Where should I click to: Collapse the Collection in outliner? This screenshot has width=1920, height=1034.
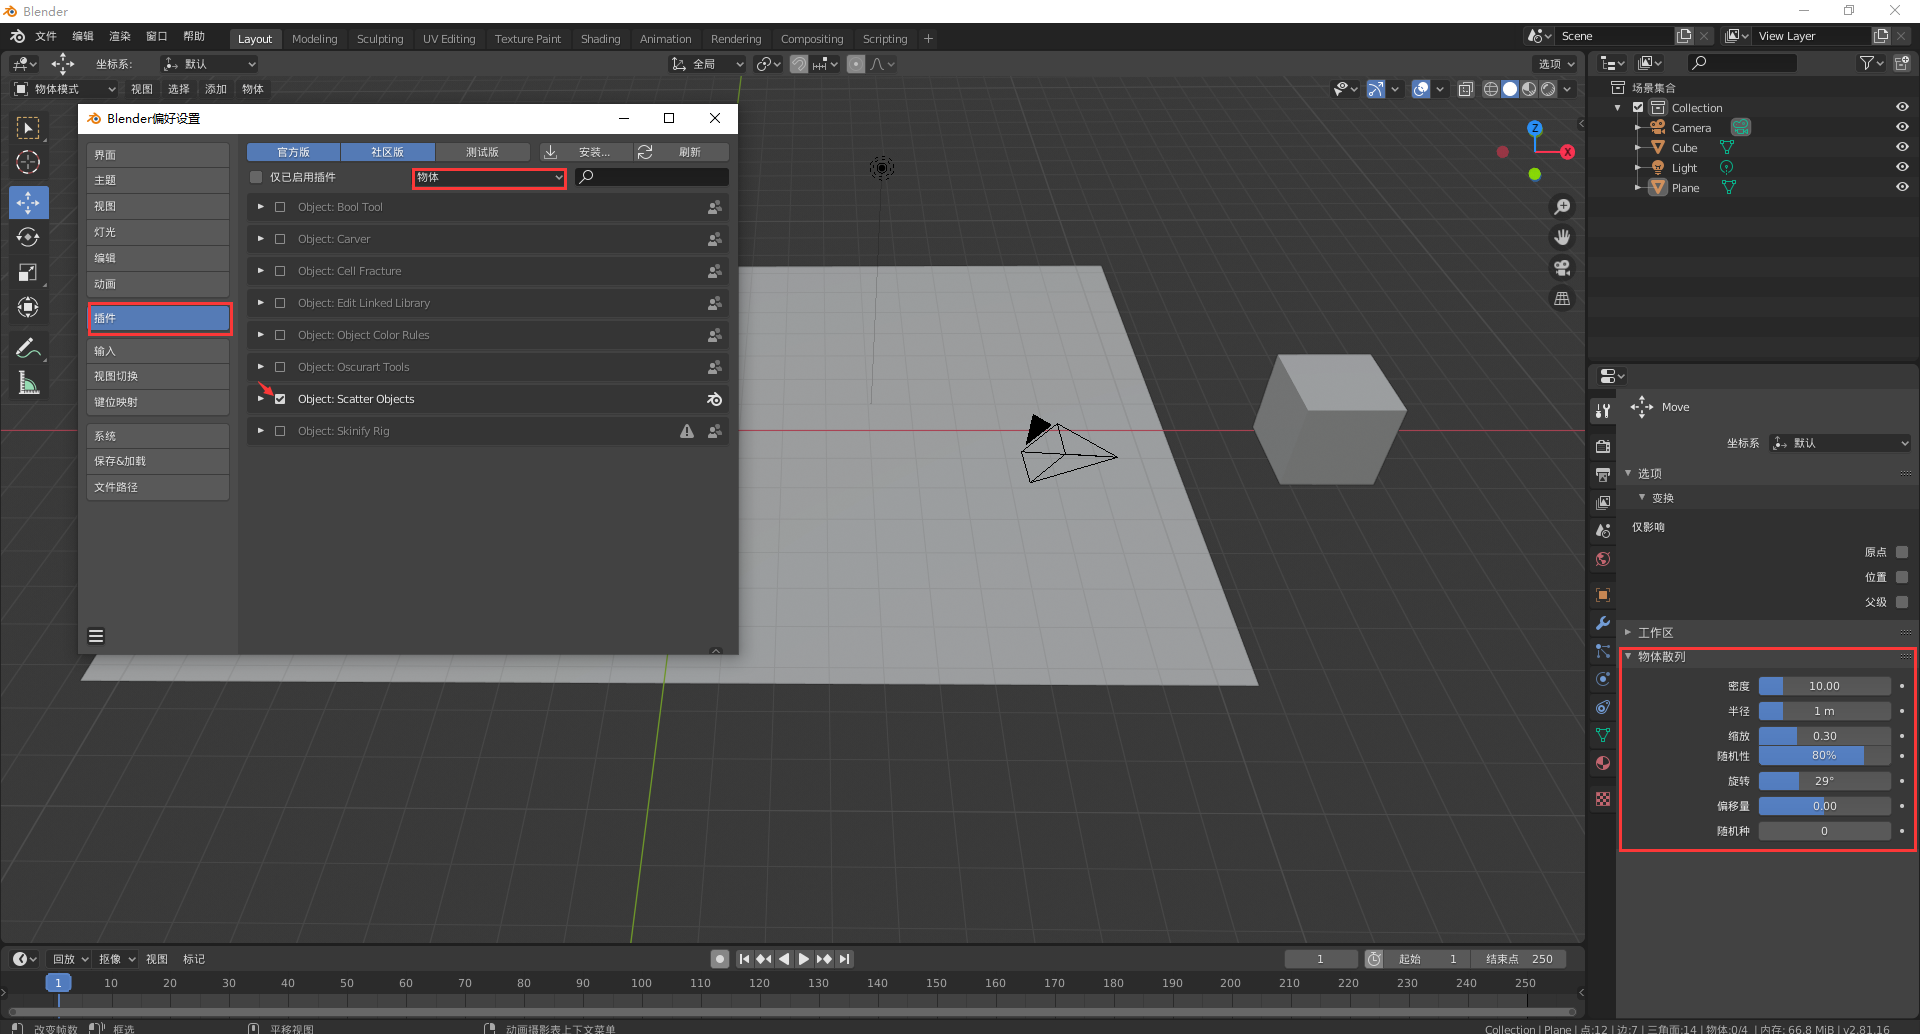pos(1618,108)
